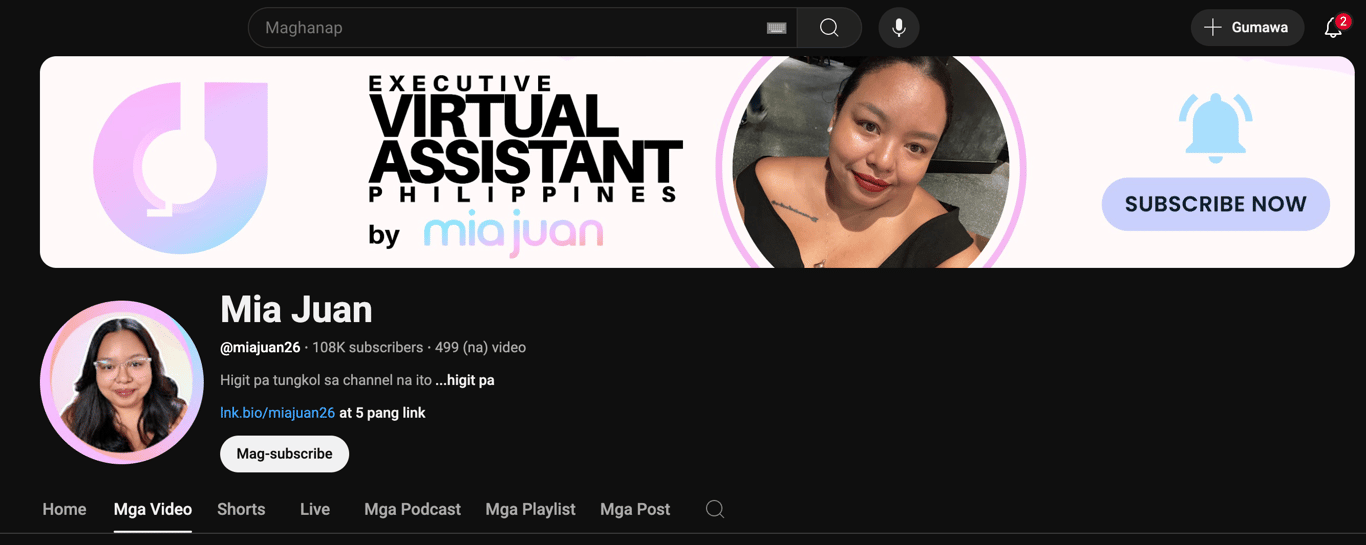The height and width of the screenshot is (545, 1366).
Task: Click the search magnifier button
Action: pyautogui.click(x=829, y=28)
